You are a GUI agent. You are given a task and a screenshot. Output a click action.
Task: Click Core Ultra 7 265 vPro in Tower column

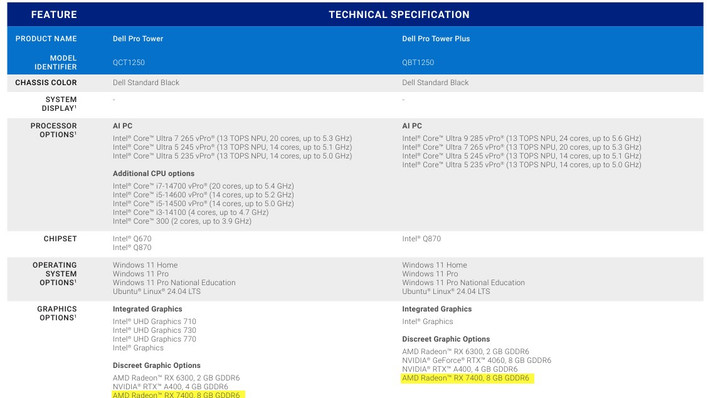click(232, 138)
